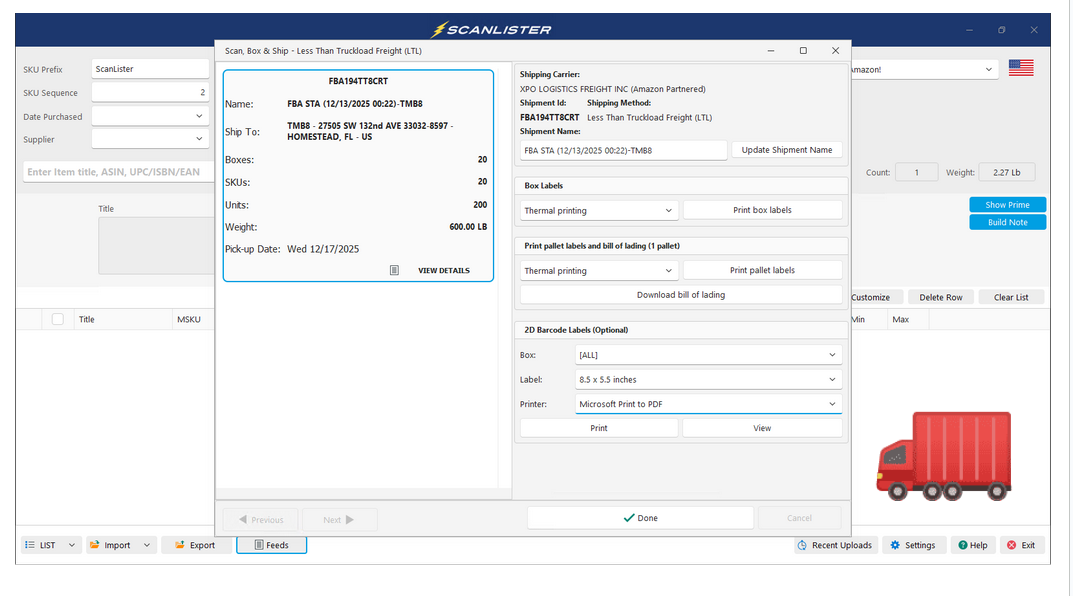Open the Feeds window
Viewport: 1073px width, 596px height.
tap(271, 545)
